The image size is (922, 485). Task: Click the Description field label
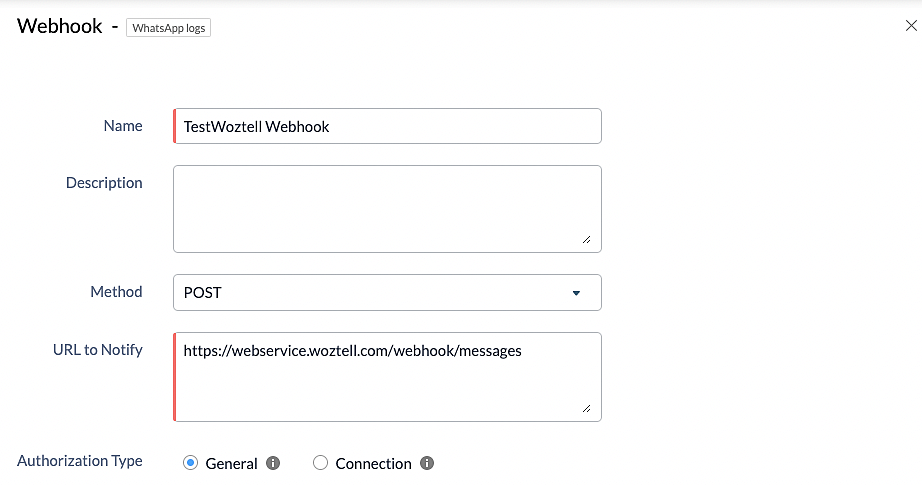[104, 183]
